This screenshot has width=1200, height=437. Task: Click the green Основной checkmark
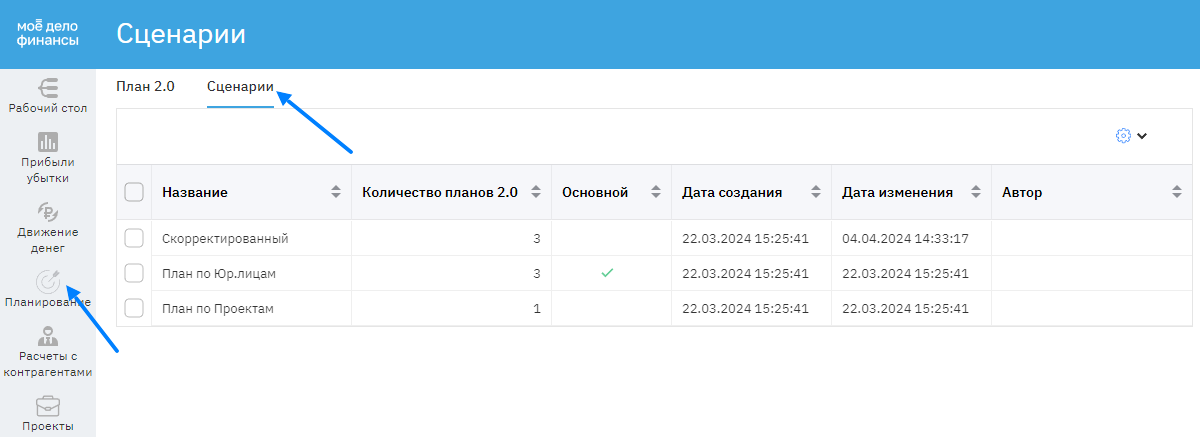point(607,273)
